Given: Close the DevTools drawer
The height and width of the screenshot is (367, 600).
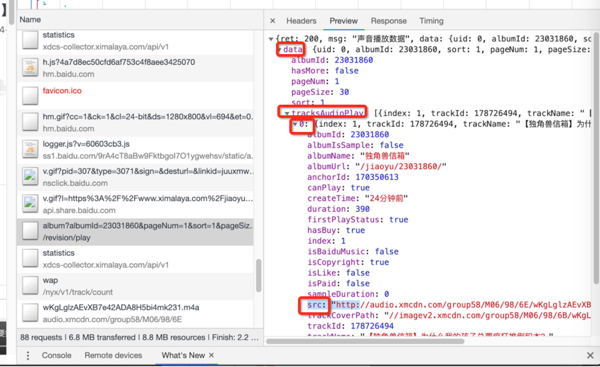Looking at the screenshot, I should (590, 356).
